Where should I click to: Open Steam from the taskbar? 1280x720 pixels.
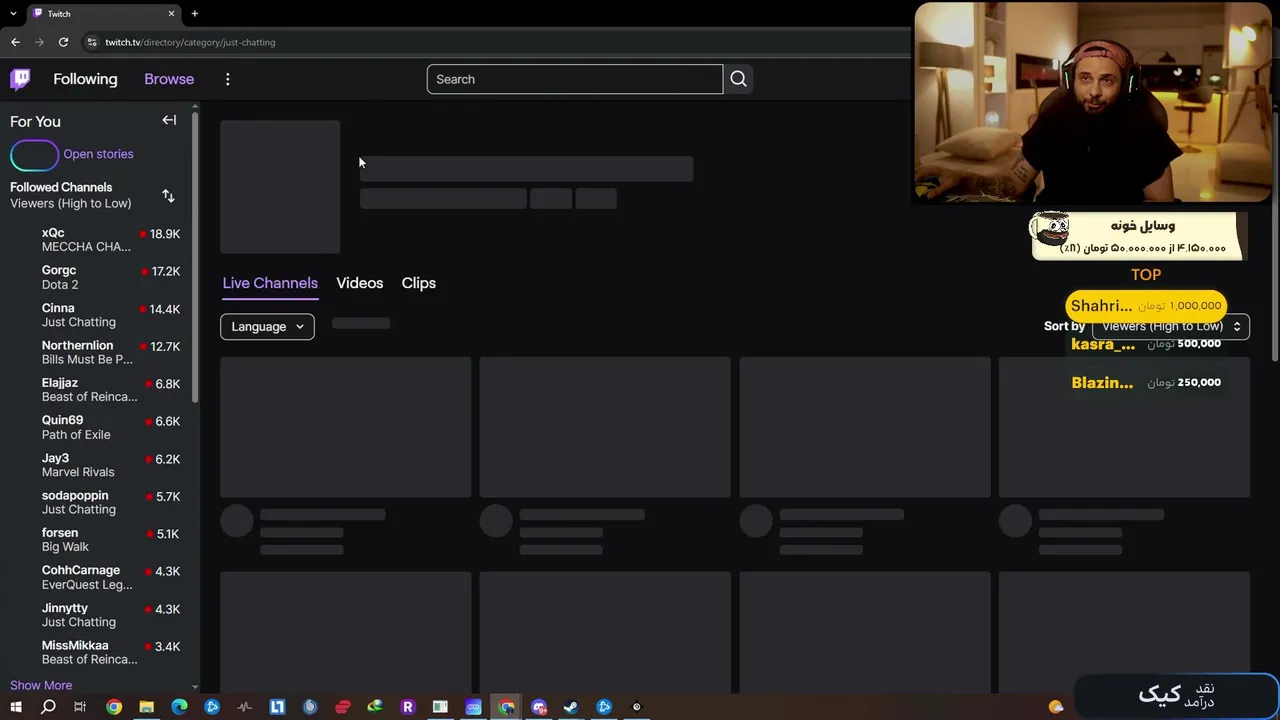[x=571, y=707]
